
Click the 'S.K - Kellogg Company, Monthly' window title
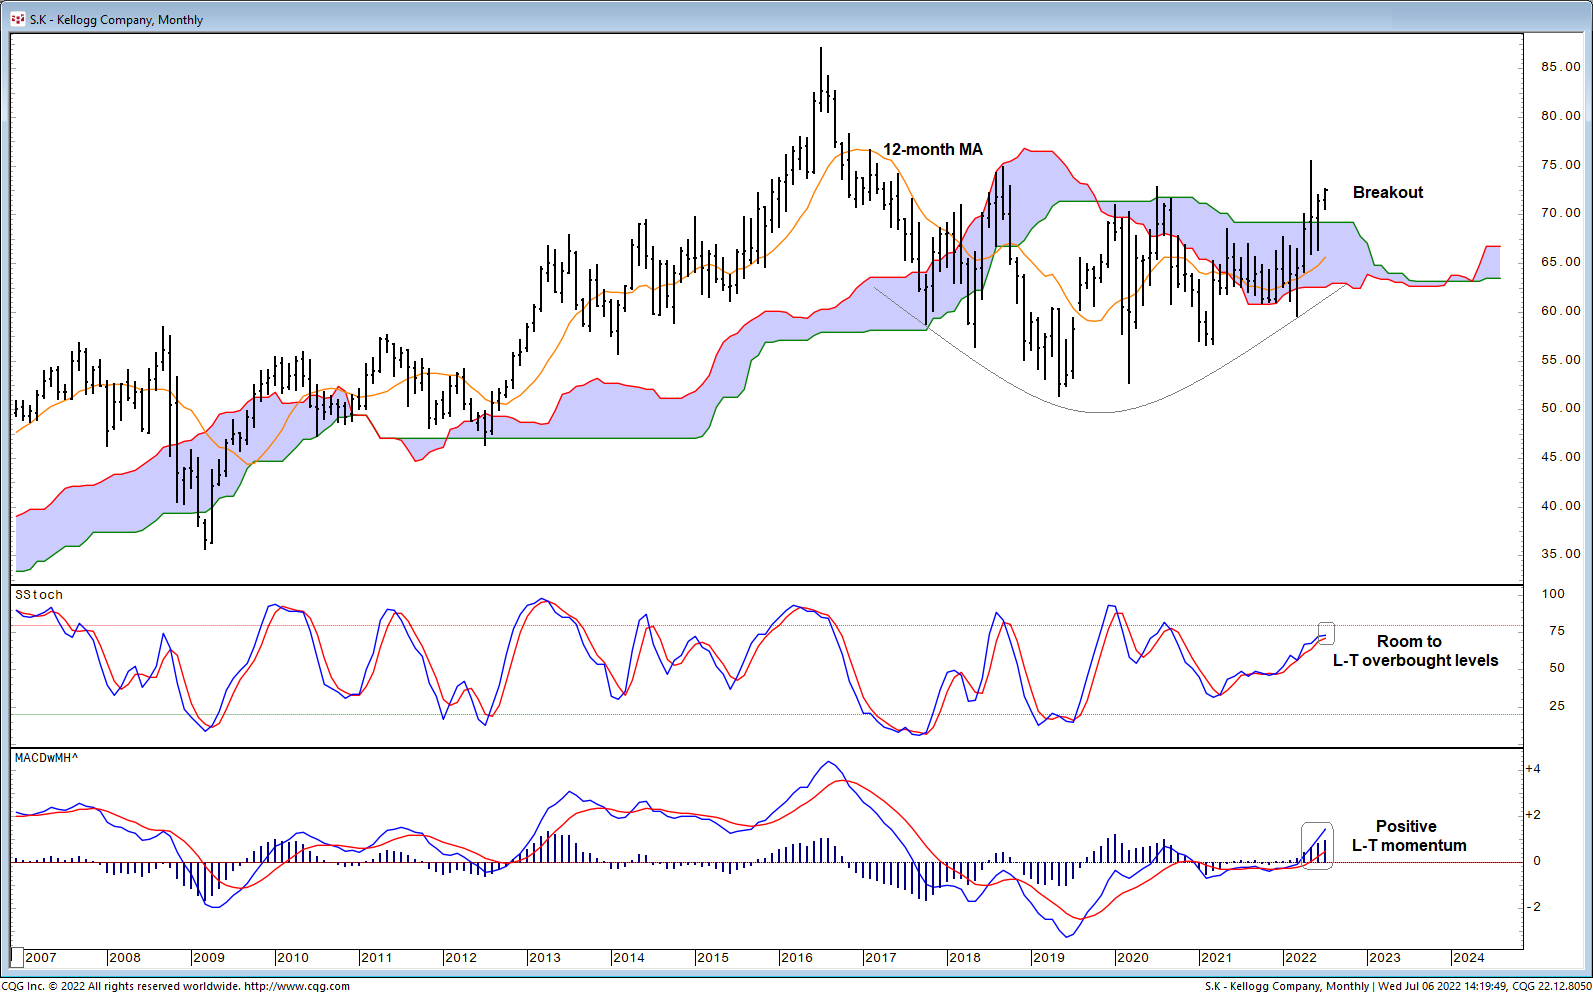click(116, 20)
